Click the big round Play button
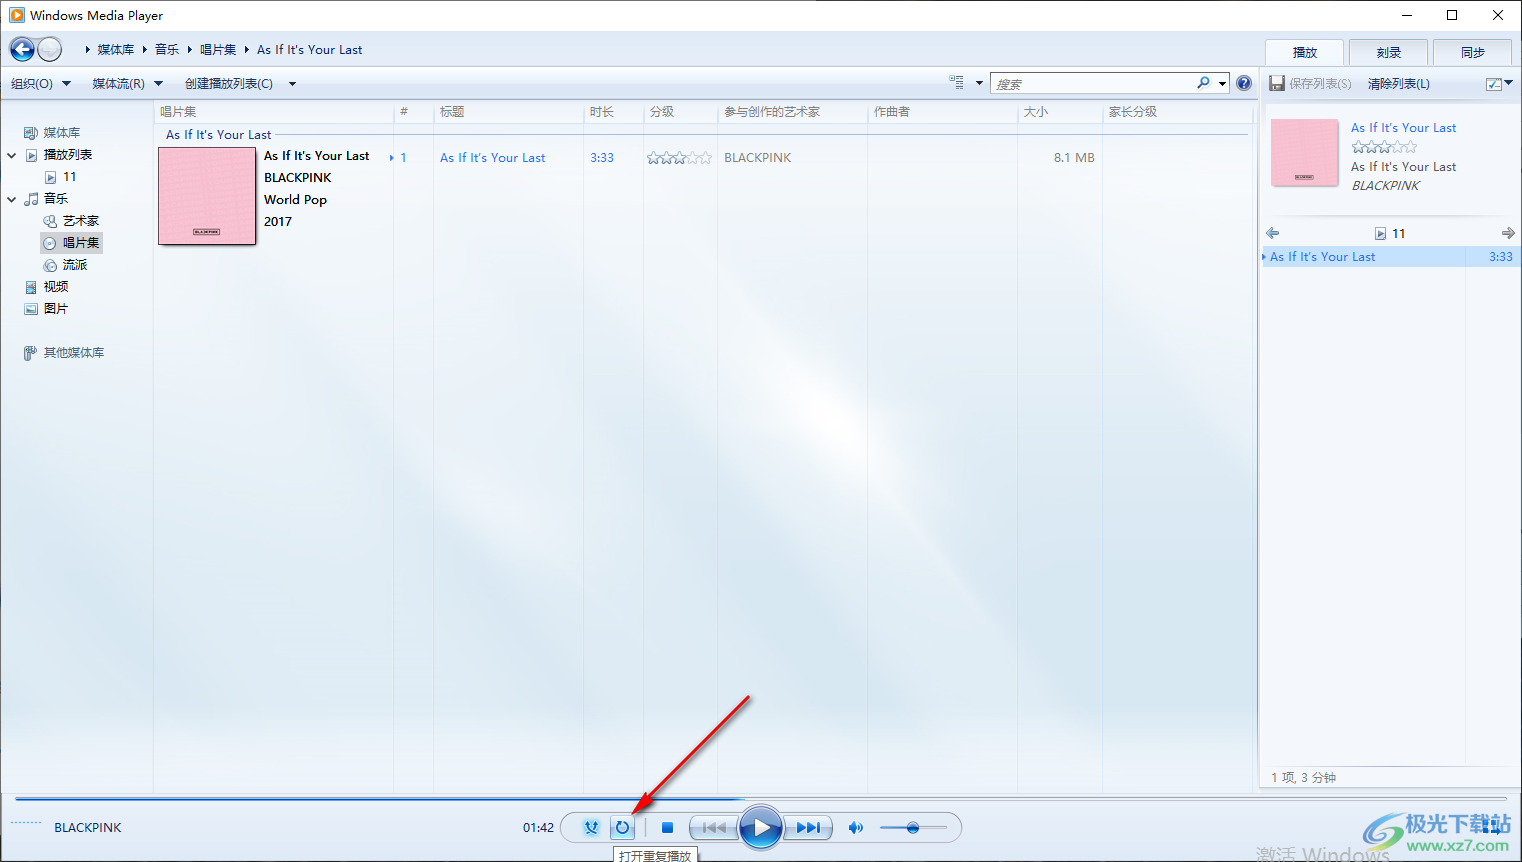Viewport: 1522px width, 862px height. tap(761, 827)
